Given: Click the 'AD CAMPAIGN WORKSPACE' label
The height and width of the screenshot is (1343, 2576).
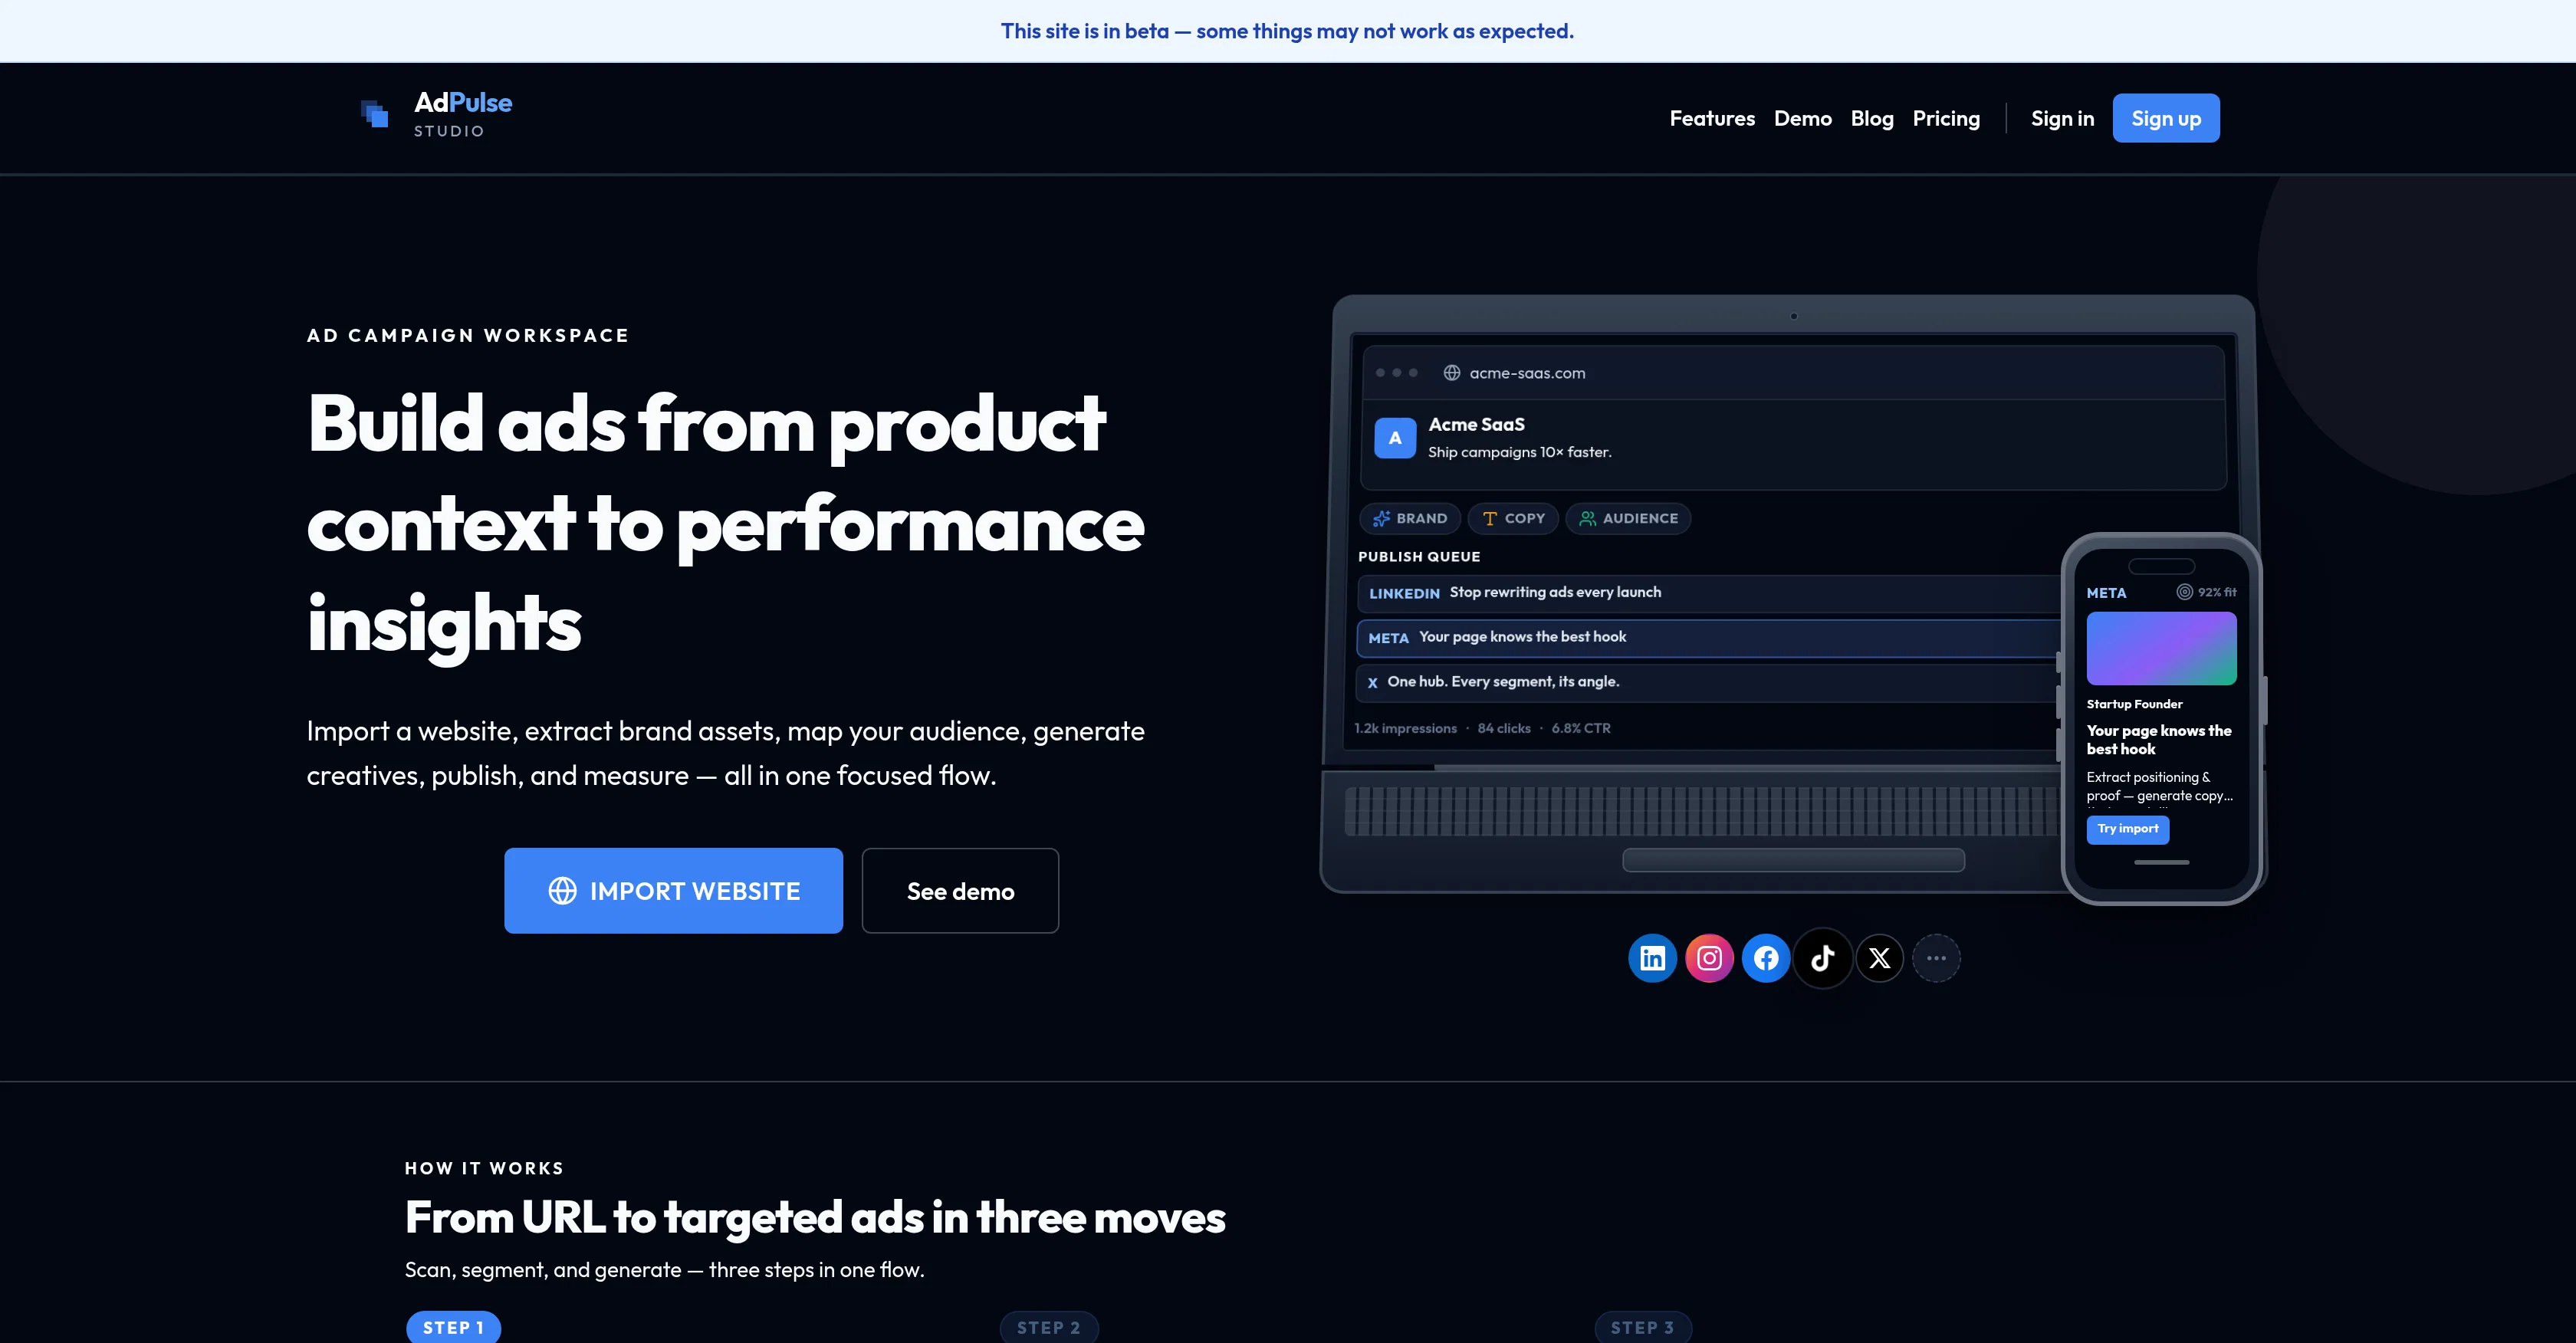Looking at the screenshot, I should [468, 335].
